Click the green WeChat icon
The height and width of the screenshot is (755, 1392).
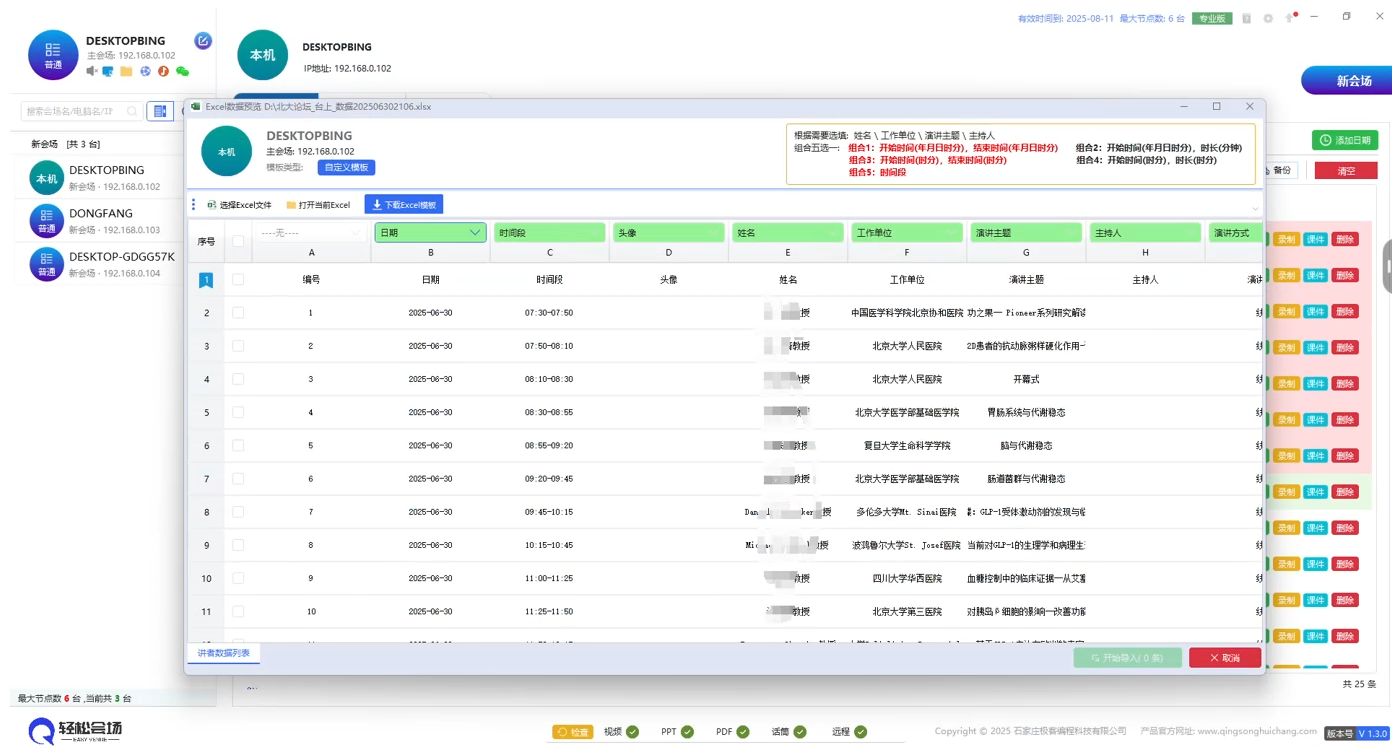[x=182, y=71]
